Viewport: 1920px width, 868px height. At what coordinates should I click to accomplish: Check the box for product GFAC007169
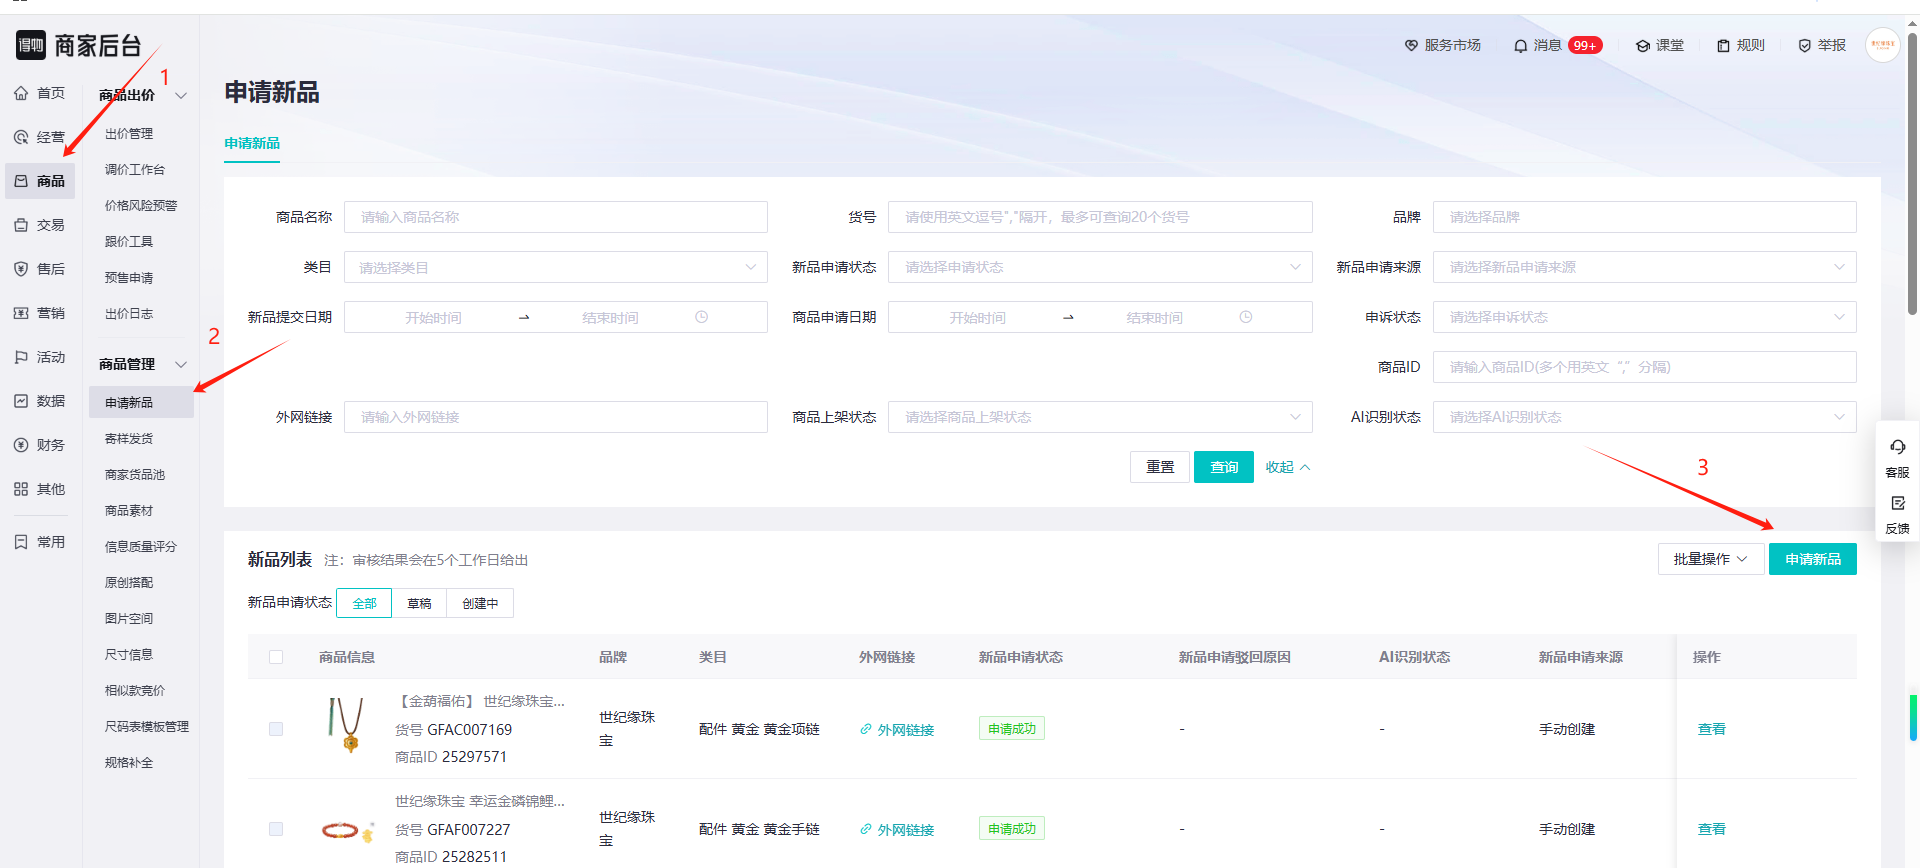pyautogui.click(x=276, y=729)
